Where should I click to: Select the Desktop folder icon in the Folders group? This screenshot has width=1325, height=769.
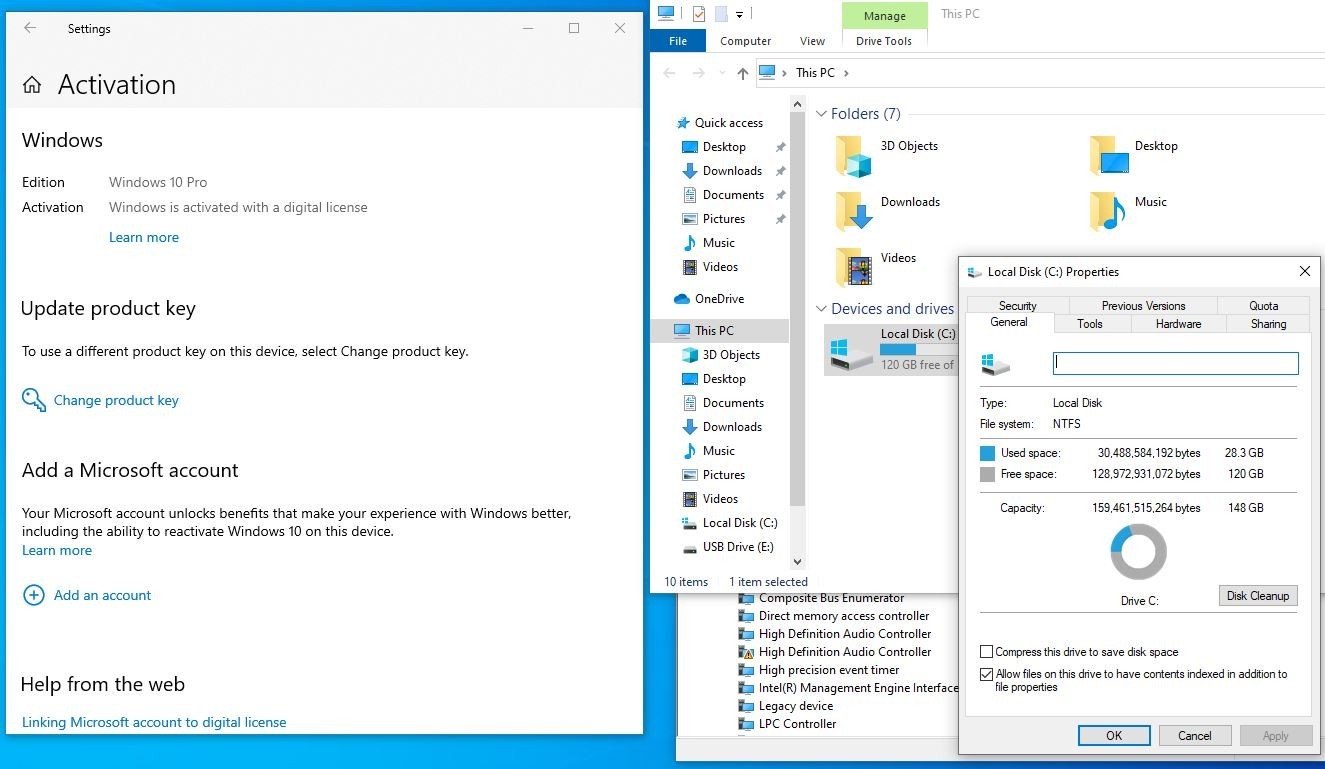click(x=1109, y=156)
